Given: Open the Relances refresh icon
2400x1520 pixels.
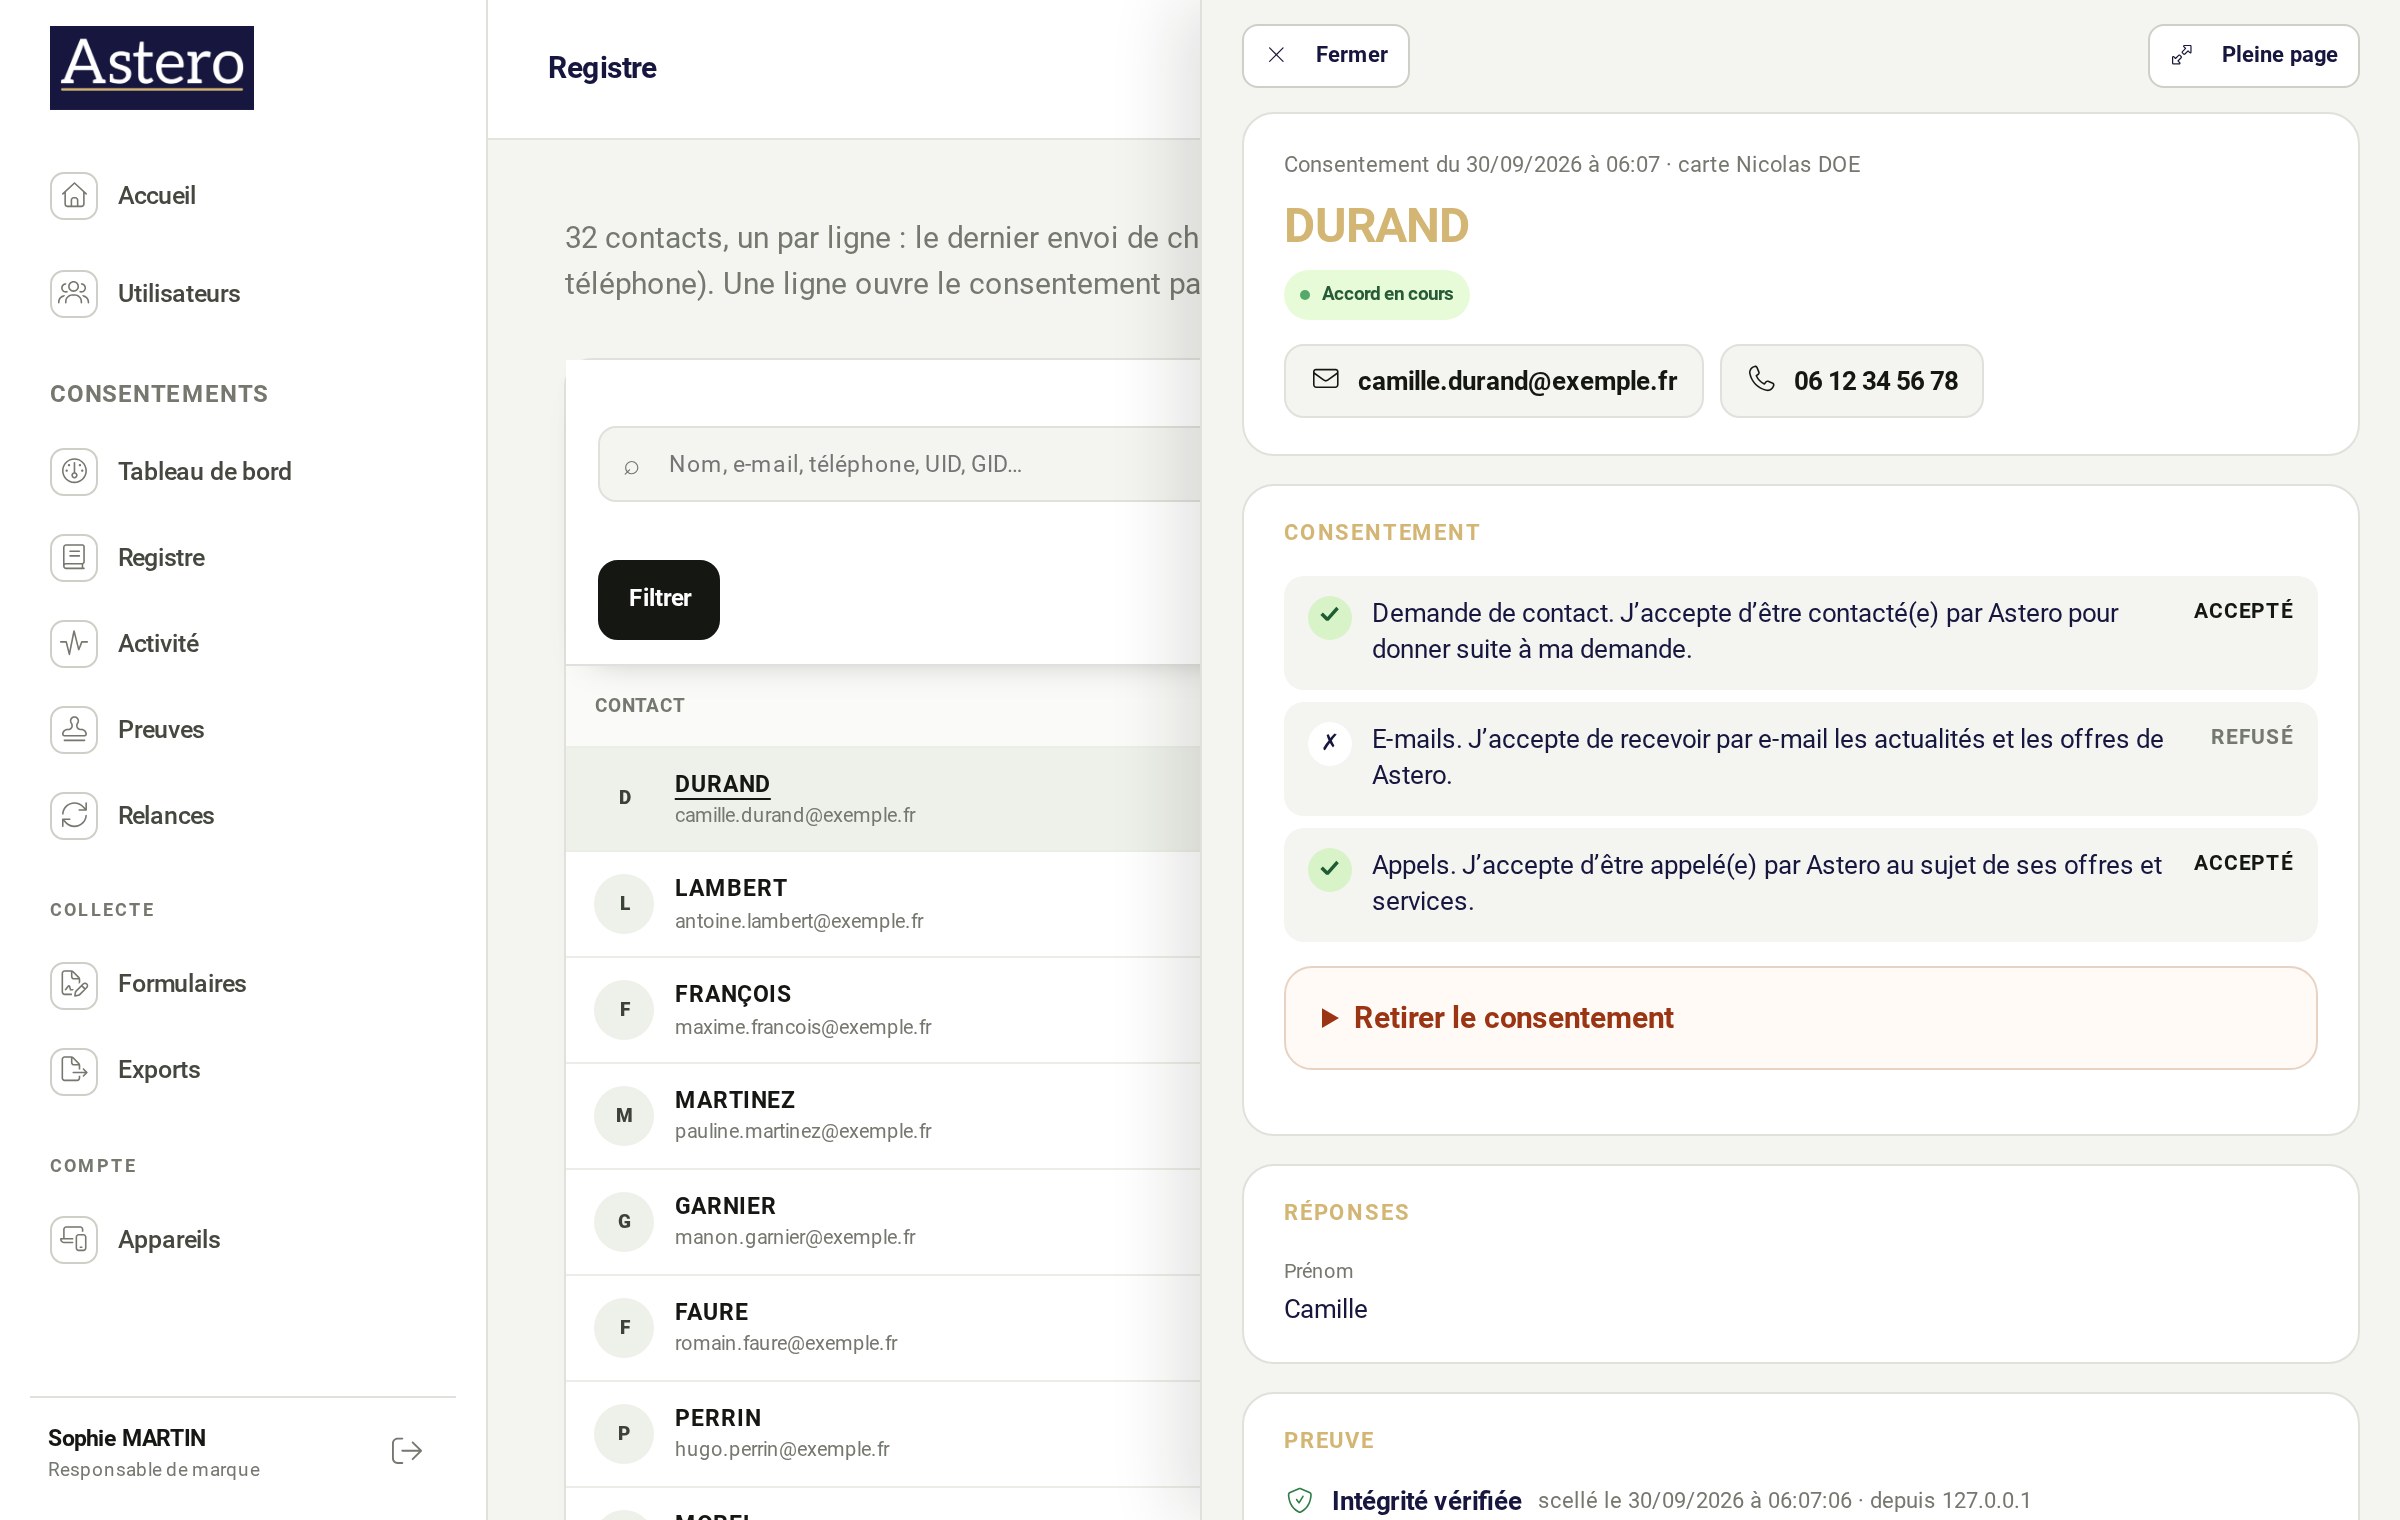Looking at the screenshot, I should tap(74, 815).
